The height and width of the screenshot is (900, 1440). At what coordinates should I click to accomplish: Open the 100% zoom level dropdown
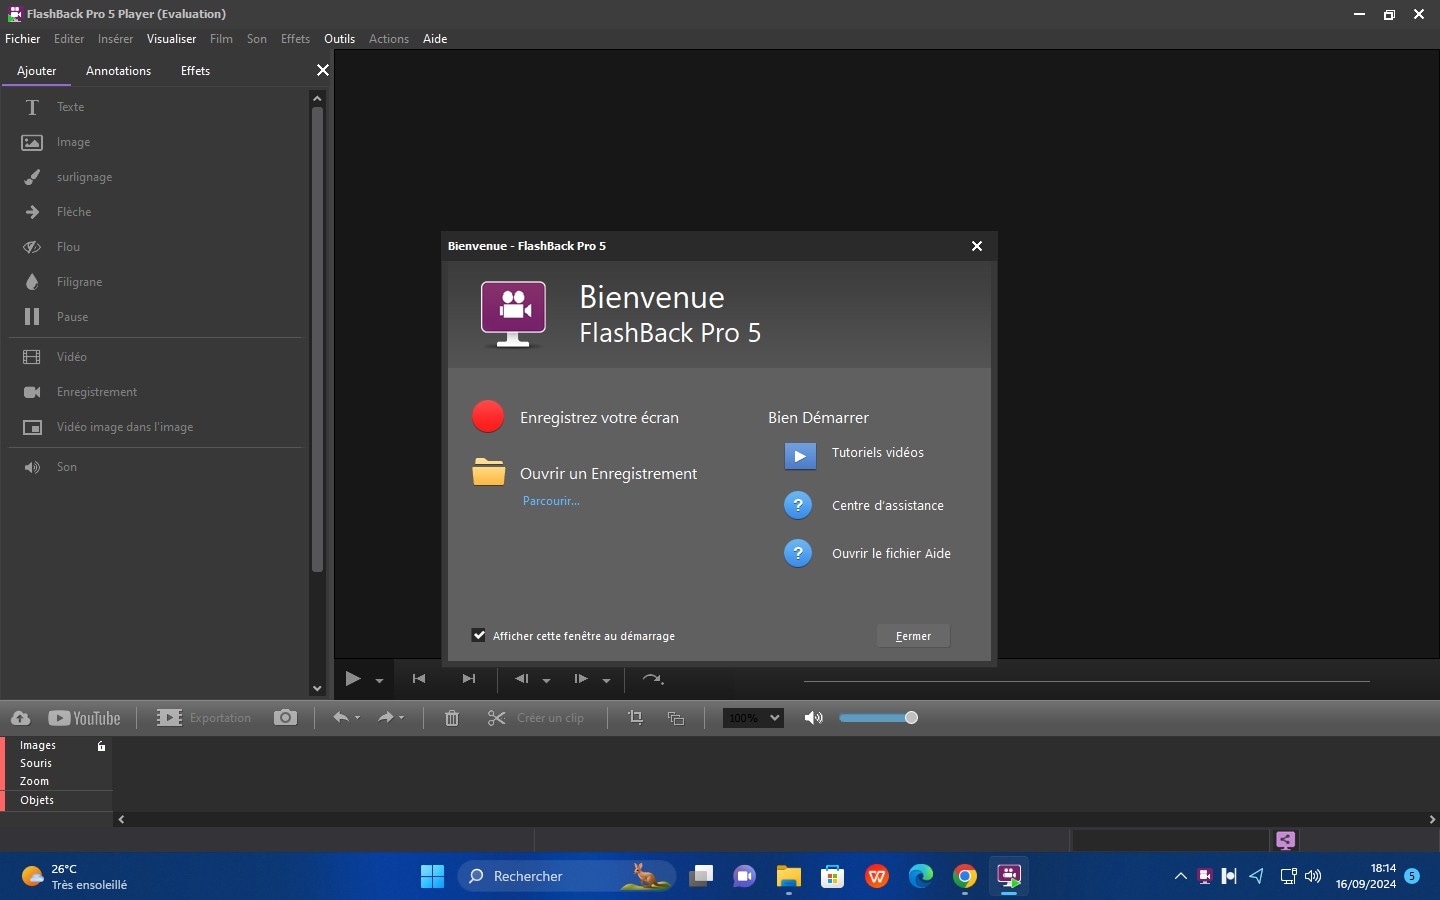click(753, 718)
